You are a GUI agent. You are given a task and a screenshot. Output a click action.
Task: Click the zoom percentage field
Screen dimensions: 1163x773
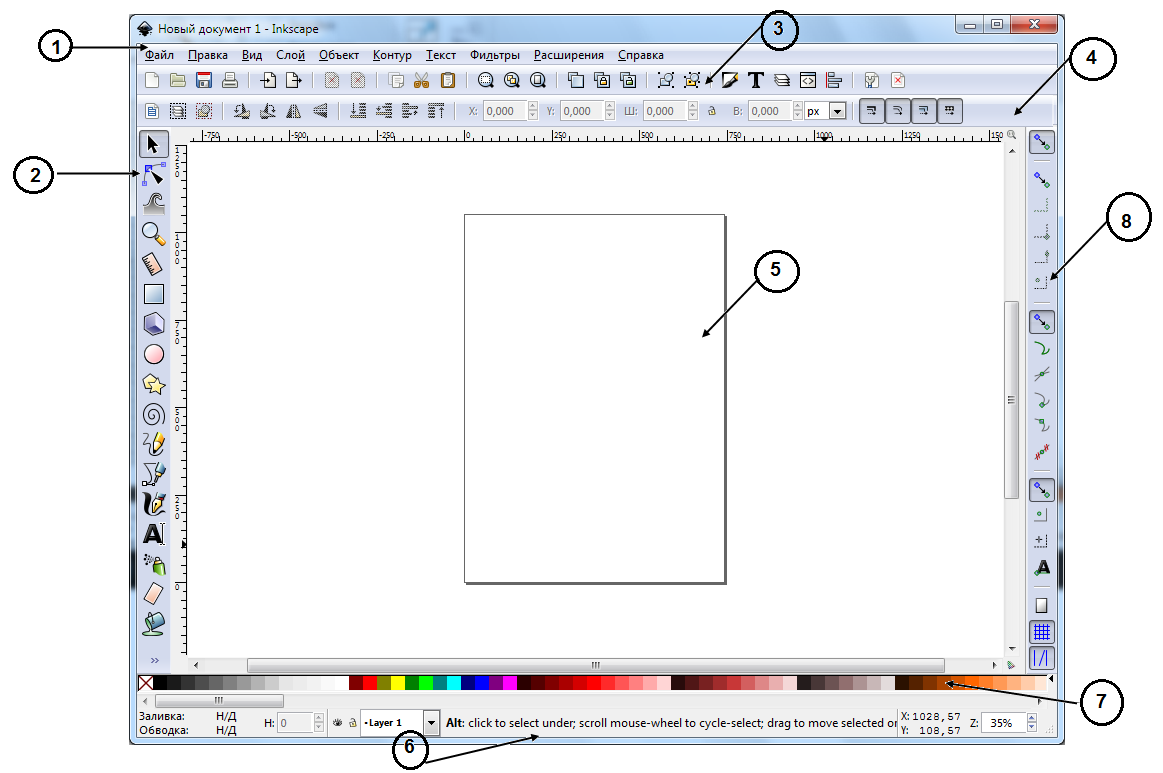[x=1004, y=722]
